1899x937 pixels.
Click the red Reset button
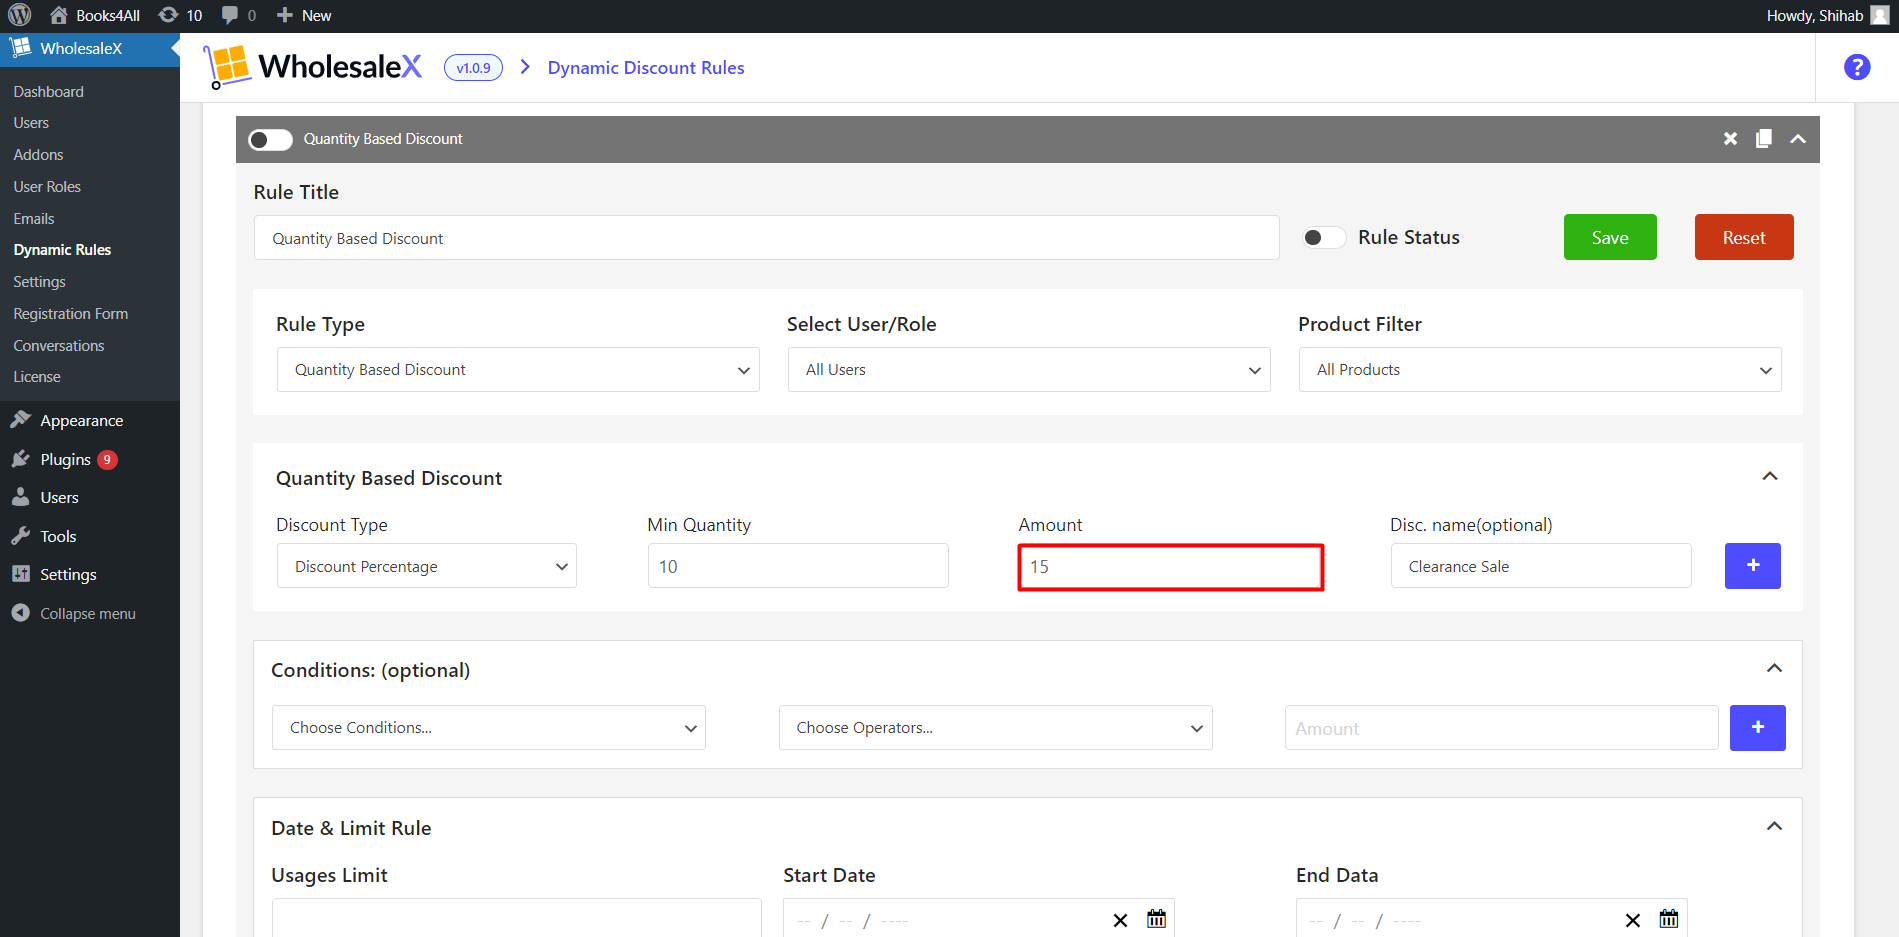1744,237
